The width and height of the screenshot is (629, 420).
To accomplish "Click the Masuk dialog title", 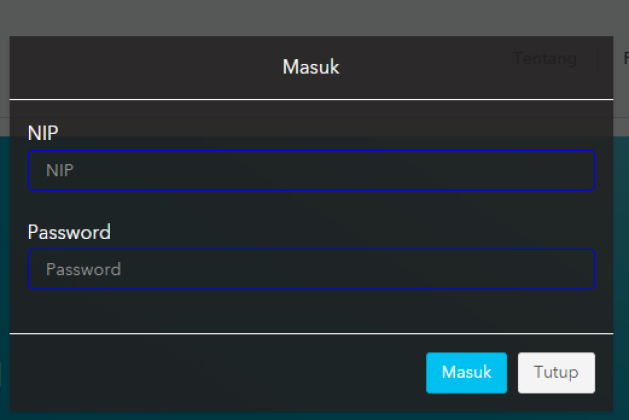I will [x=311, y=68].
